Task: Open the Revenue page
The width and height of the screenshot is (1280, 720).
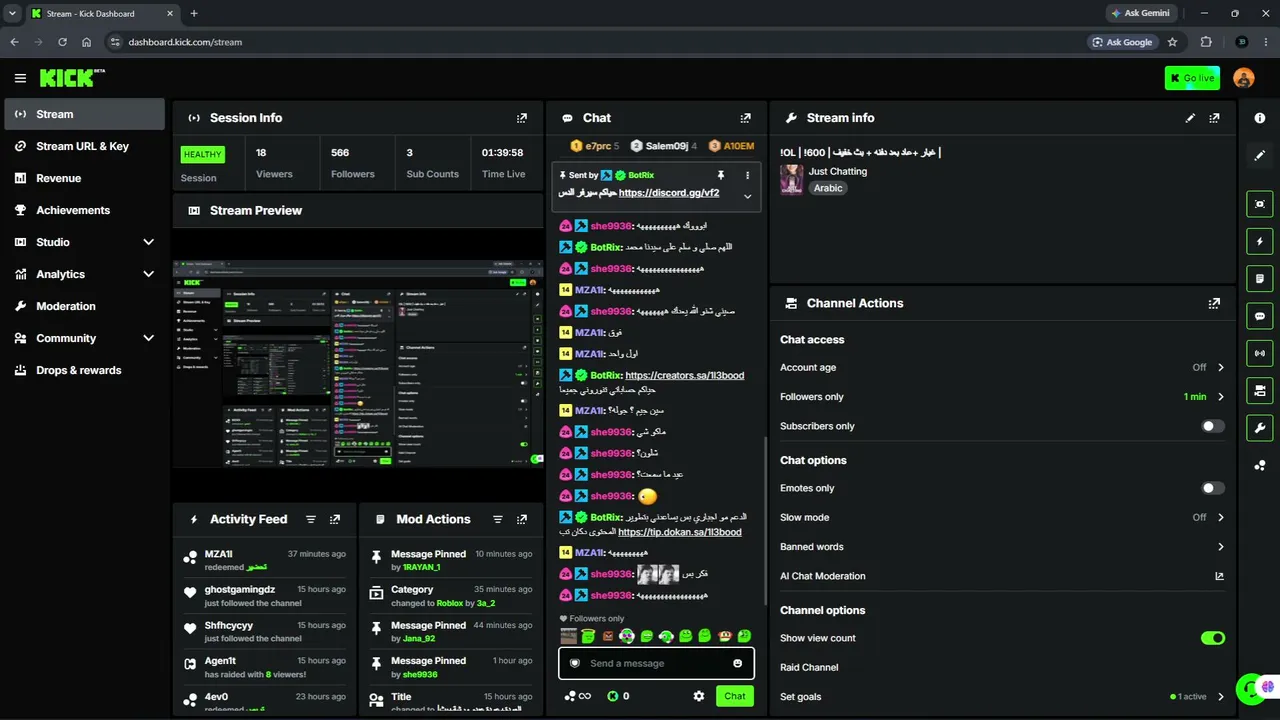Action: [85, 178]
